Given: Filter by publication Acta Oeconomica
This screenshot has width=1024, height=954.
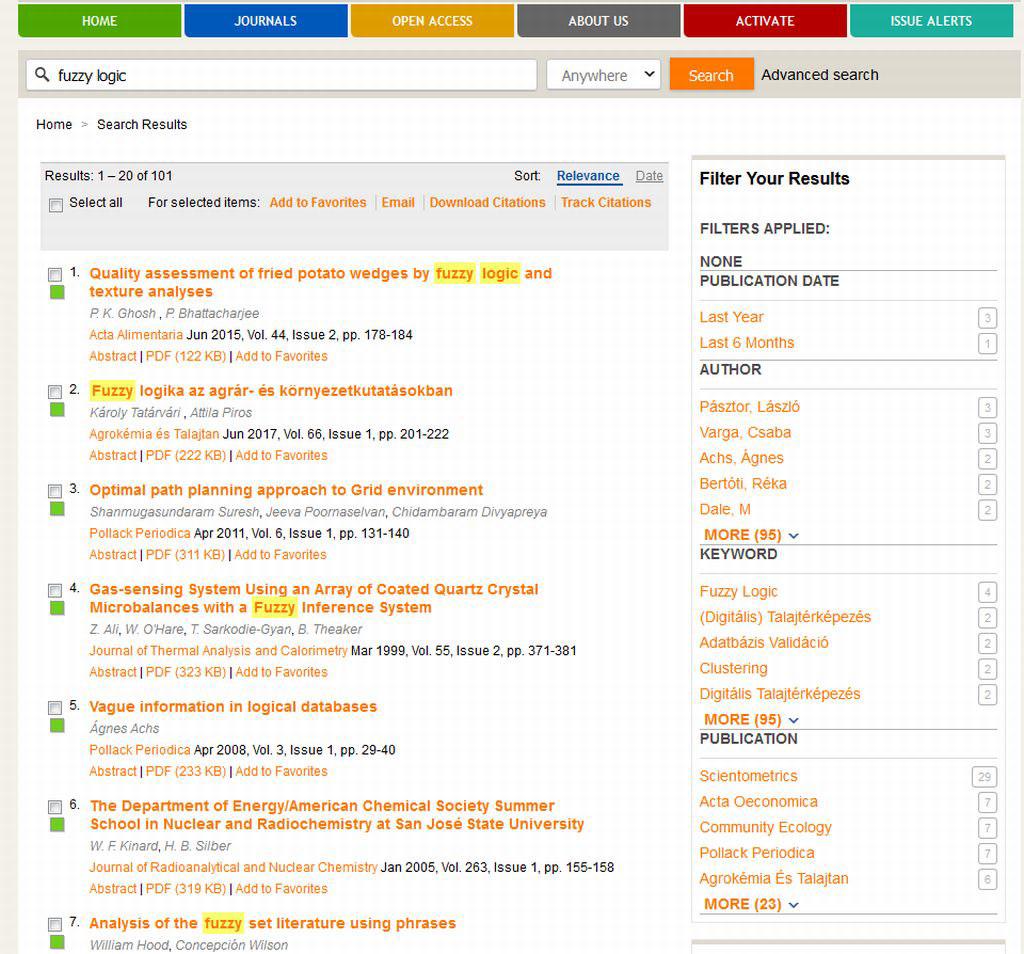Looking at the screenshot, I should pyautogui.click(x=759, y=802).
